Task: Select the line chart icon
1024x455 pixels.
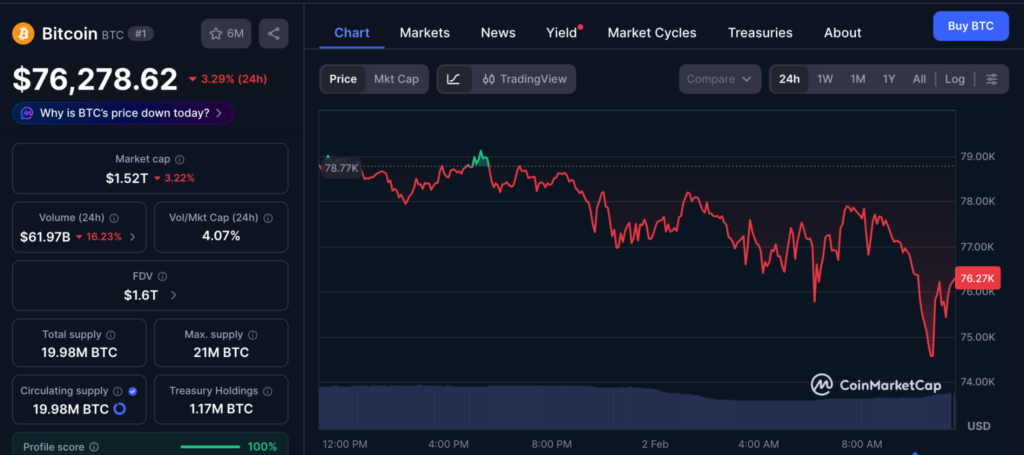Action: [x=453, y=79]
